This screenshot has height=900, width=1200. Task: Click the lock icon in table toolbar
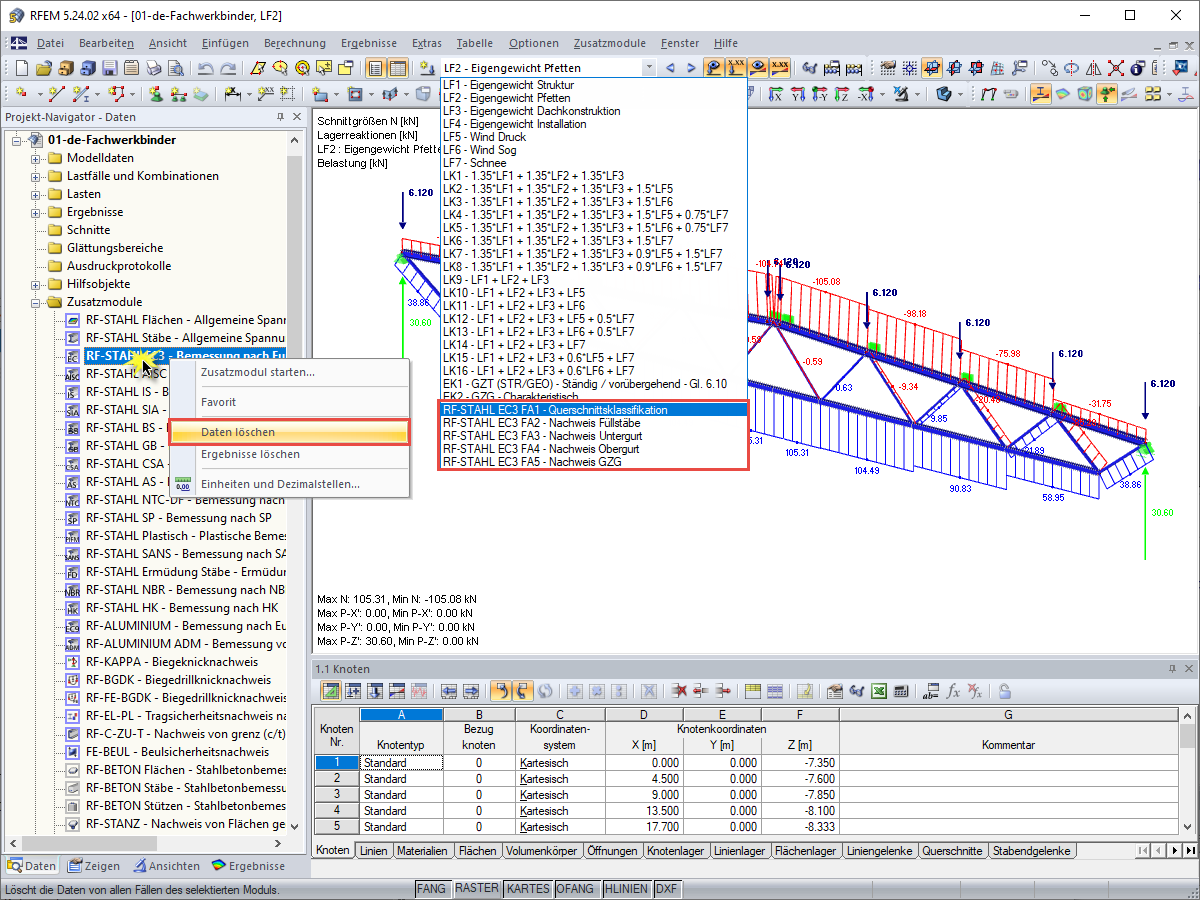[x=1004, y=691]
